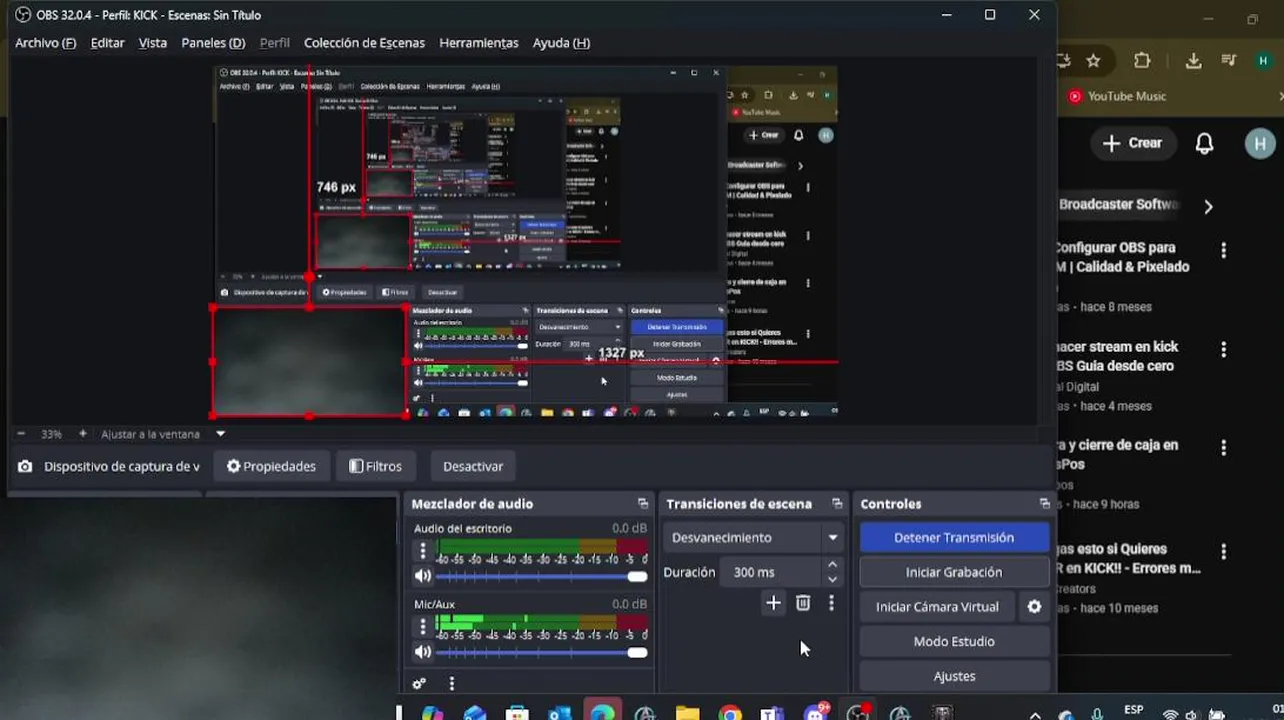The height and width of the screenshot is (720, 1284).
Task: Undock the Mezclador de audio panel
Action: pyautogui.click(x=642, y=504)
